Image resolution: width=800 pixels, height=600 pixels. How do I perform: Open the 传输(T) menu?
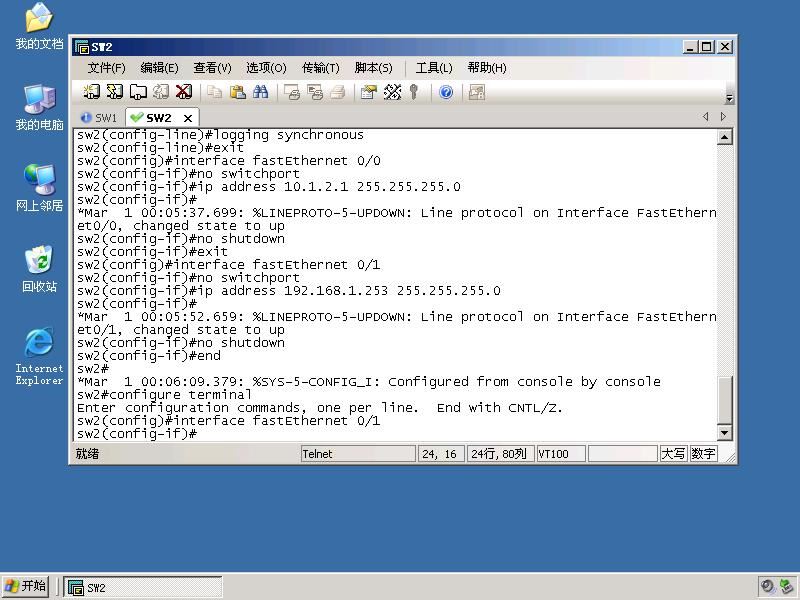[x=320, y=68]
